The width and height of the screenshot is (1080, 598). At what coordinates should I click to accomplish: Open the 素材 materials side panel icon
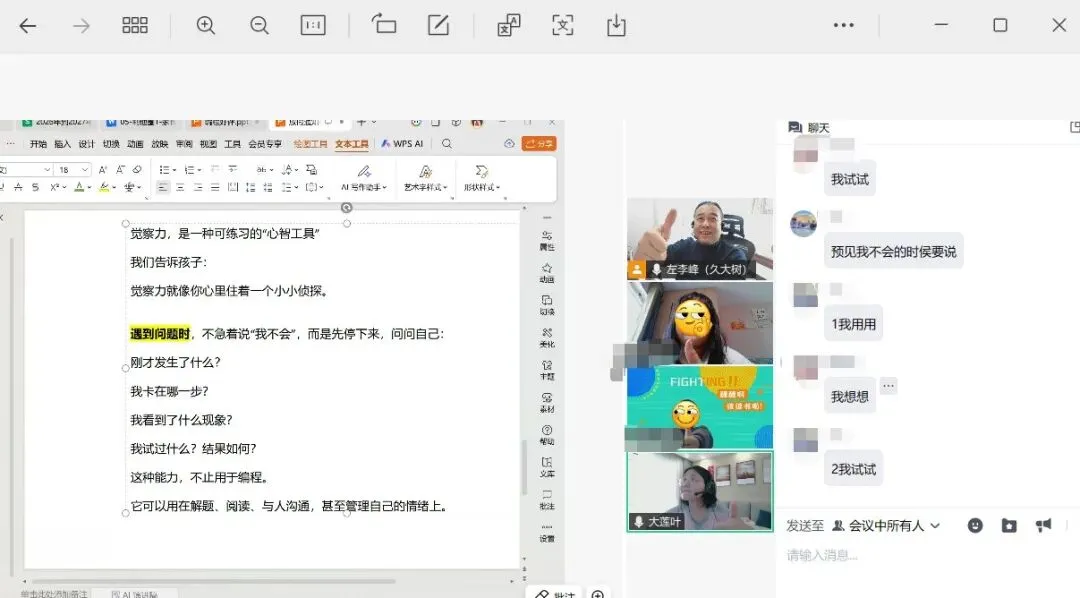(547, 402)
